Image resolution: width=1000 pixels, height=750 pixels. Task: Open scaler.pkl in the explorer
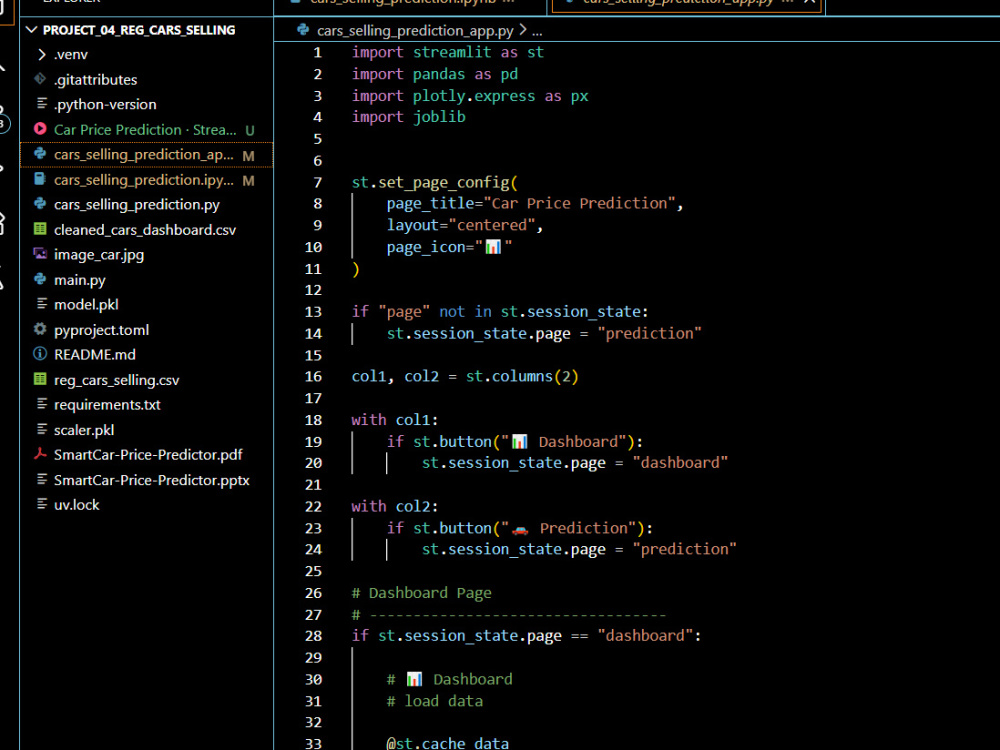tap(84, 430)
